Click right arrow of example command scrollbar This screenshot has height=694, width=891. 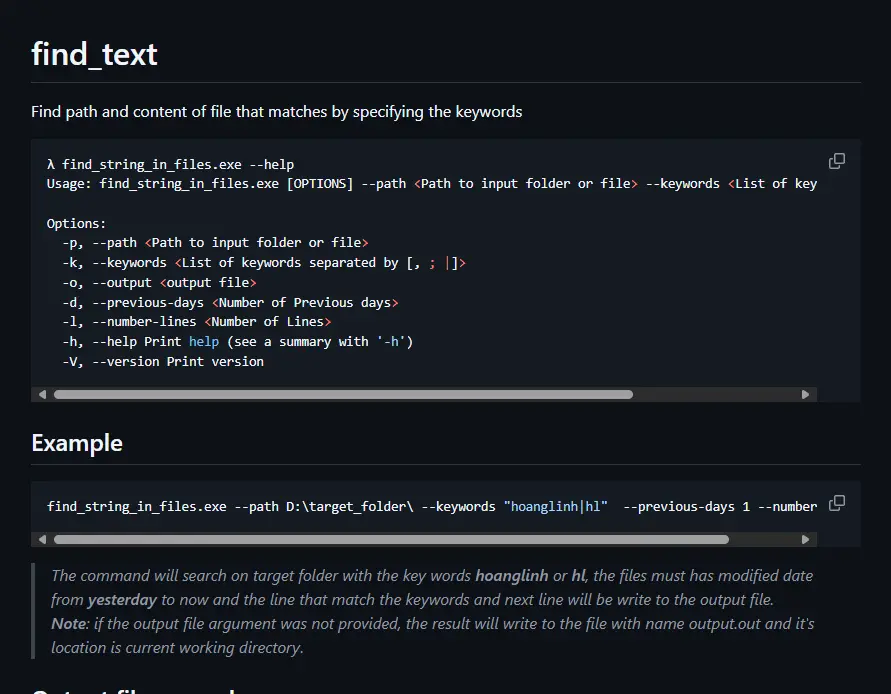tap(805, 539)
